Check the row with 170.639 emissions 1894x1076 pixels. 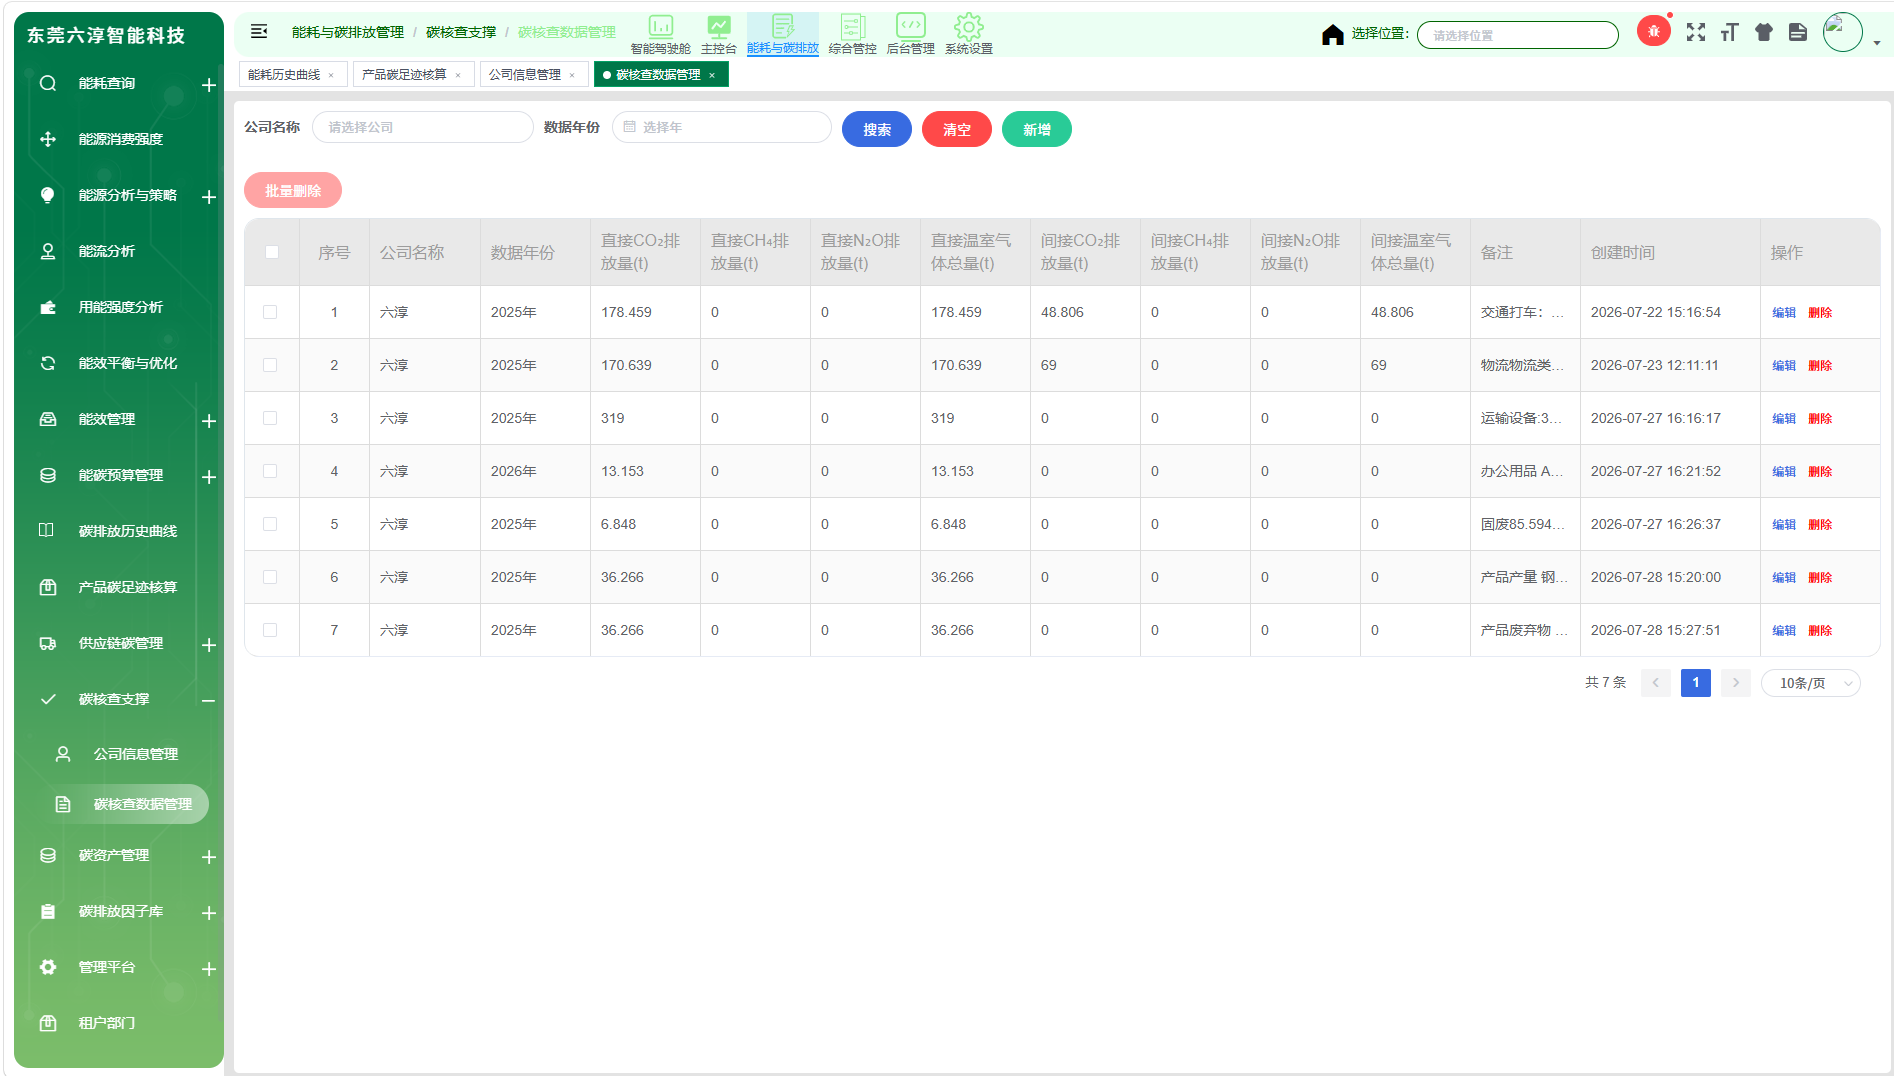[270, 365]
